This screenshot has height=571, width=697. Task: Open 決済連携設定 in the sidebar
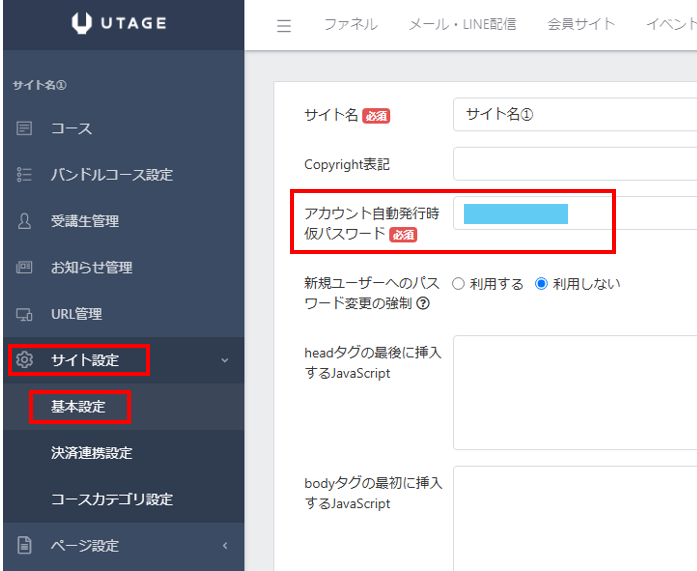[x=91, y=453]
